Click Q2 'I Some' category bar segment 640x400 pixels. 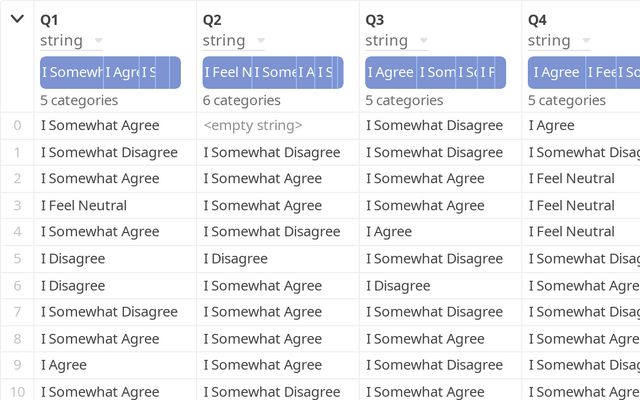click(x=274, y=73)
